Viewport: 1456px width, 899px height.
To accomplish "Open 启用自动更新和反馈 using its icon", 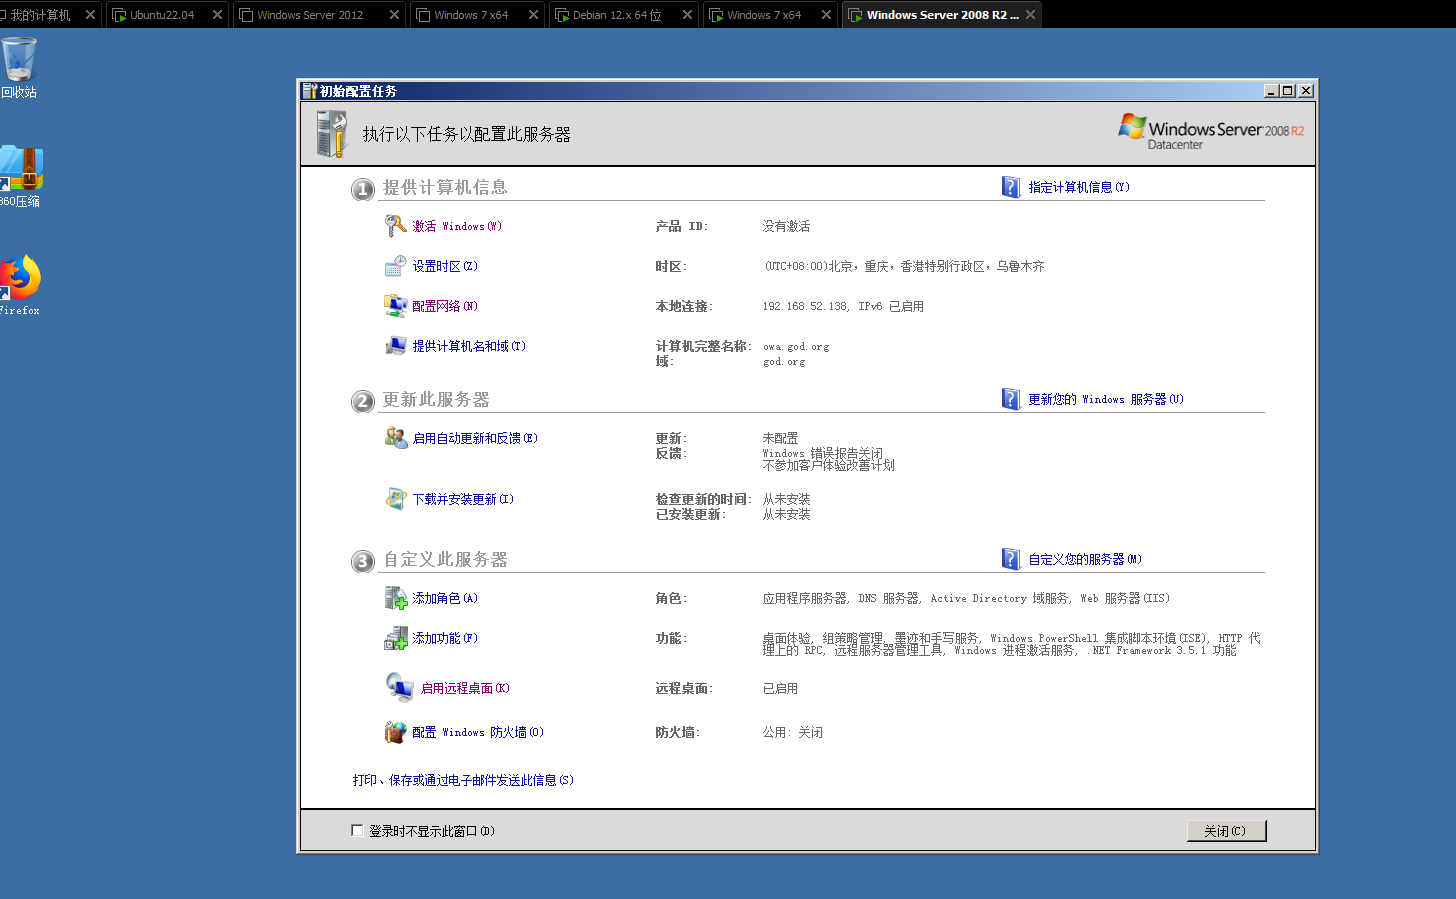I will (396, 437).
